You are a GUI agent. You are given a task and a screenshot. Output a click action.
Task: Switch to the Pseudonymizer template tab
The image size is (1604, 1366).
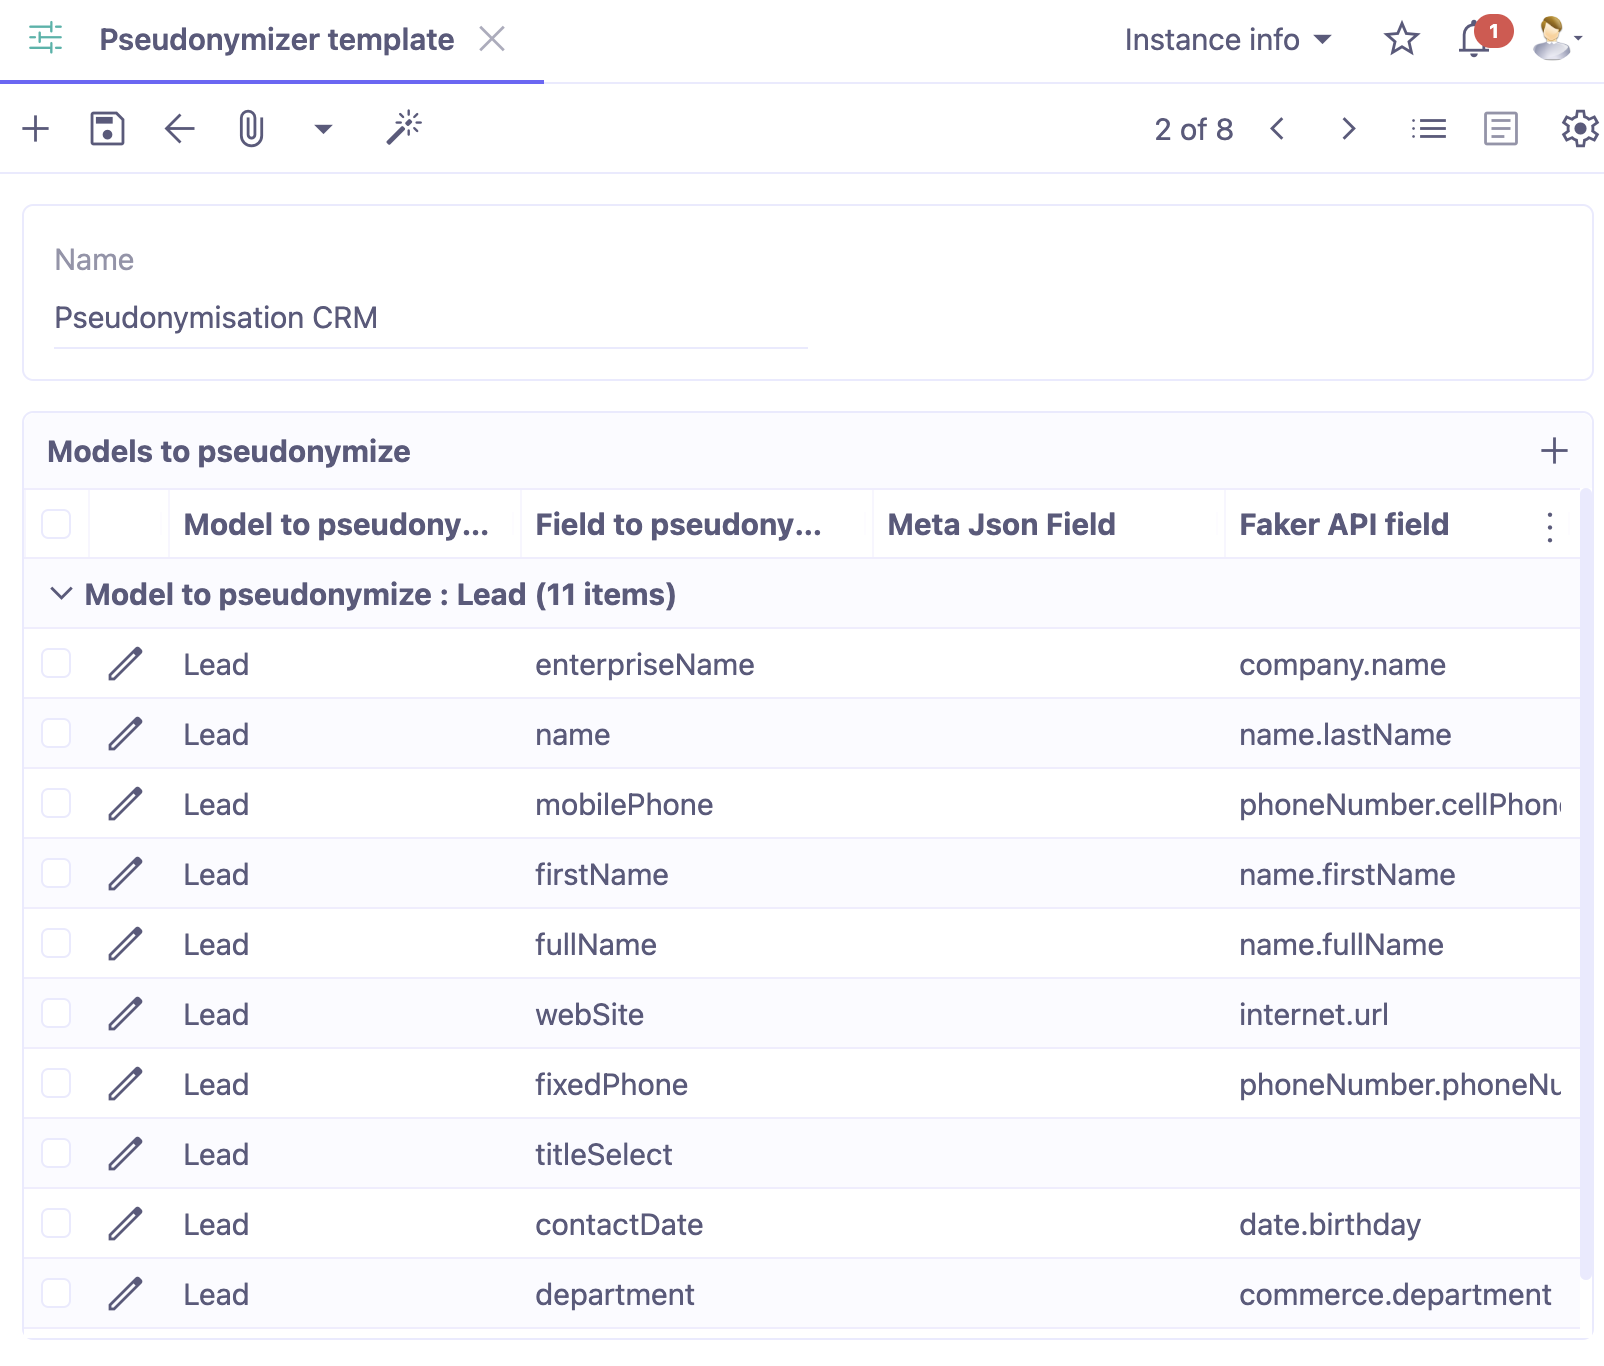click(x=276, y=40)
